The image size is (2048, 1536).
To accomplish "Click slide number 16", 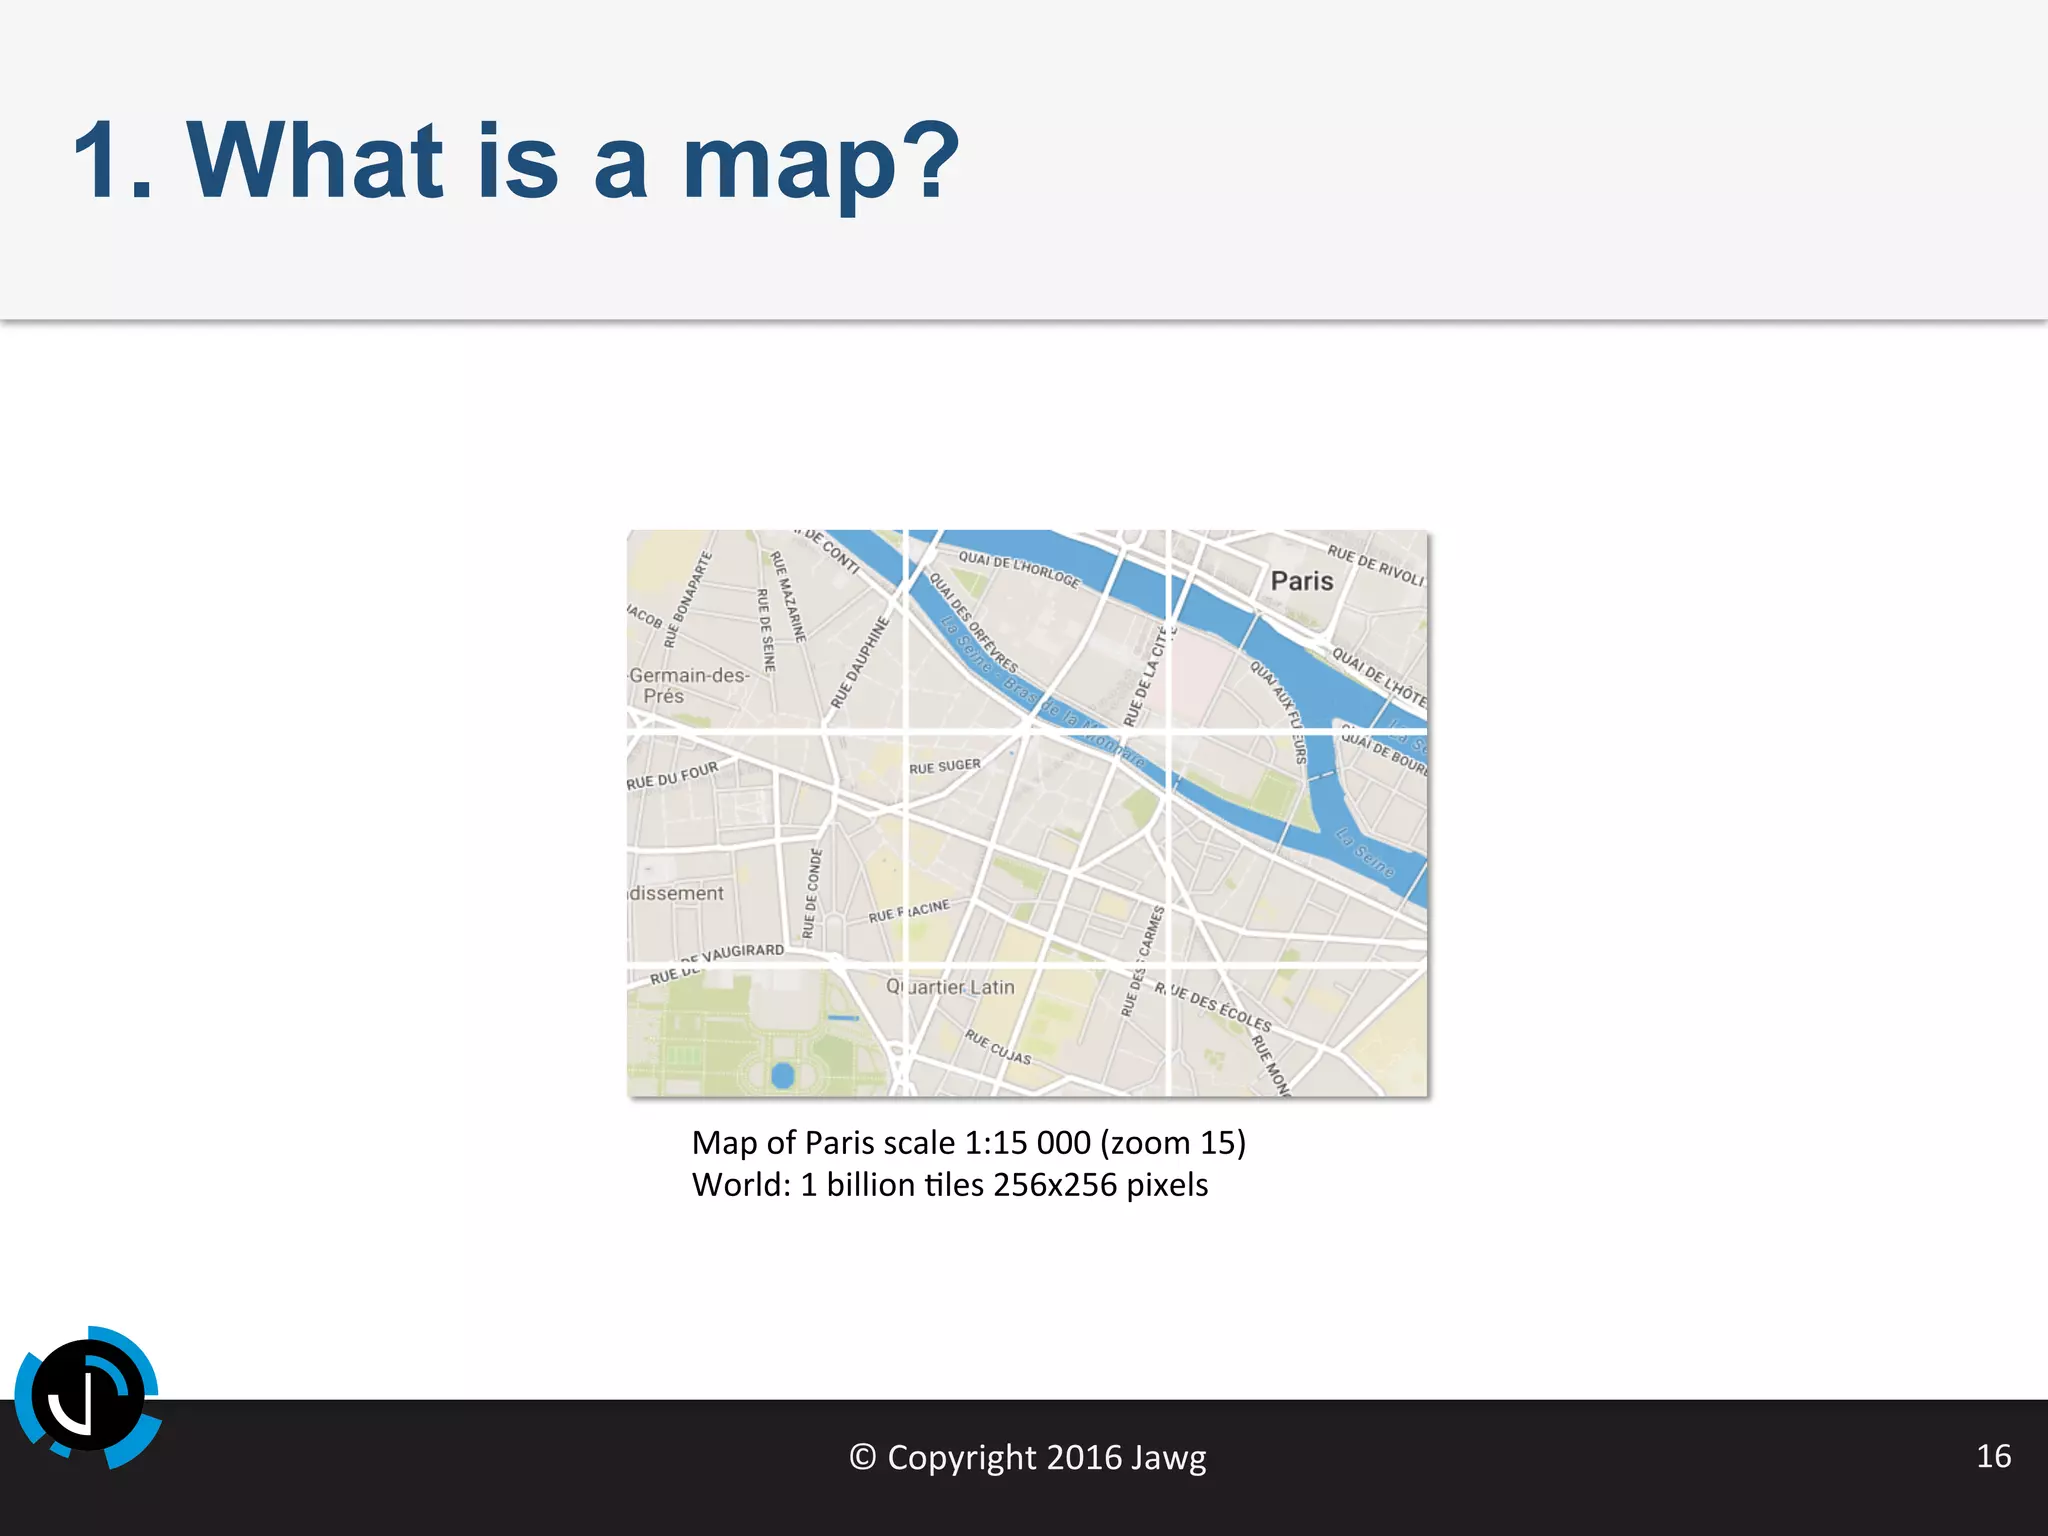I will tap(1993, 1456).
